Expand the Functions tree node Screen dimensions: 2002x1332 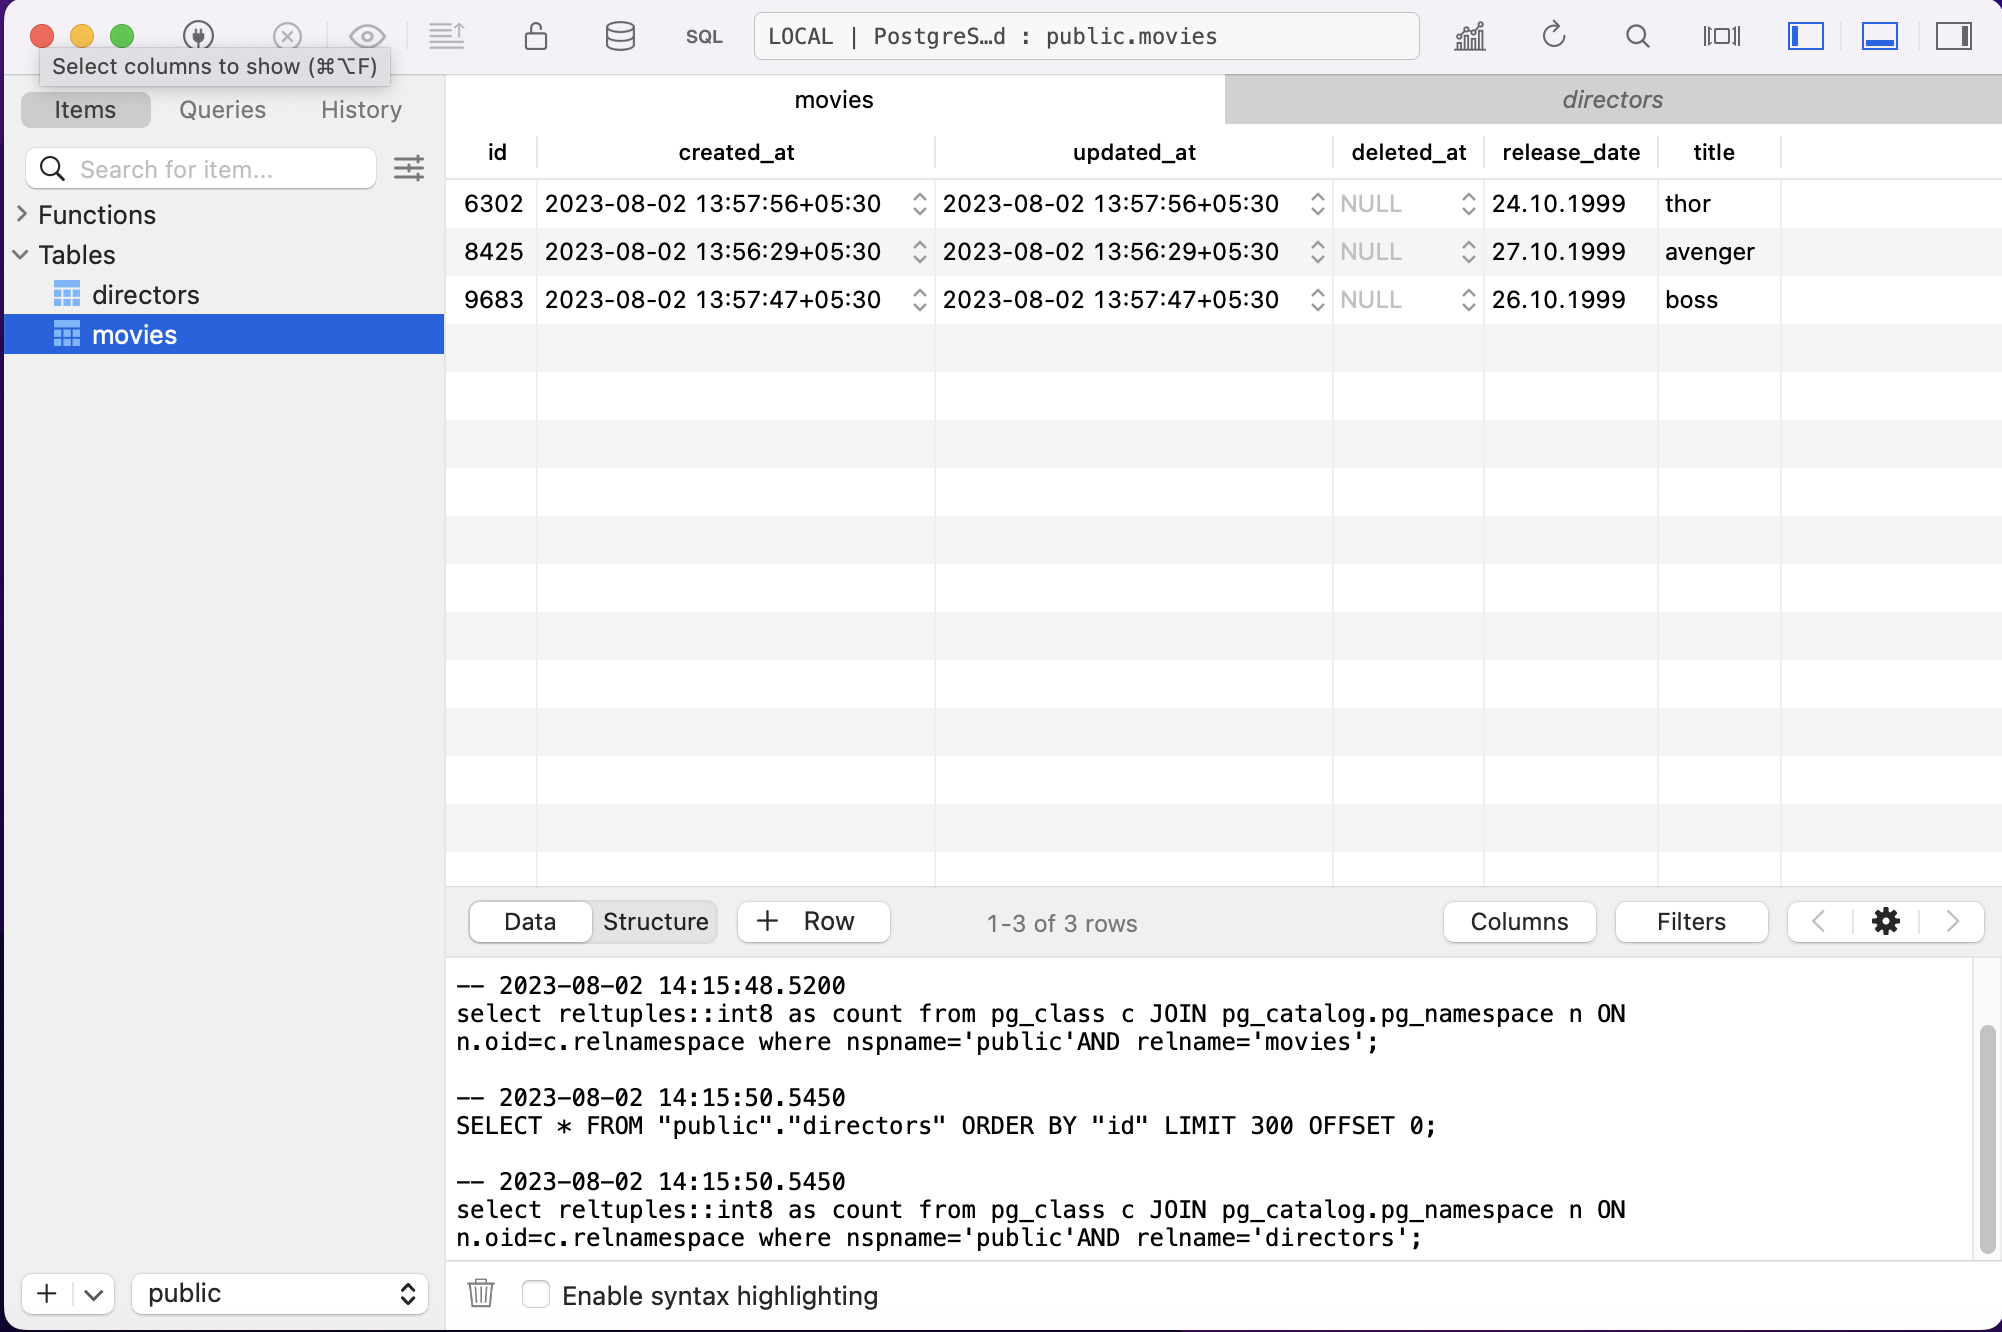click(22, 214)
